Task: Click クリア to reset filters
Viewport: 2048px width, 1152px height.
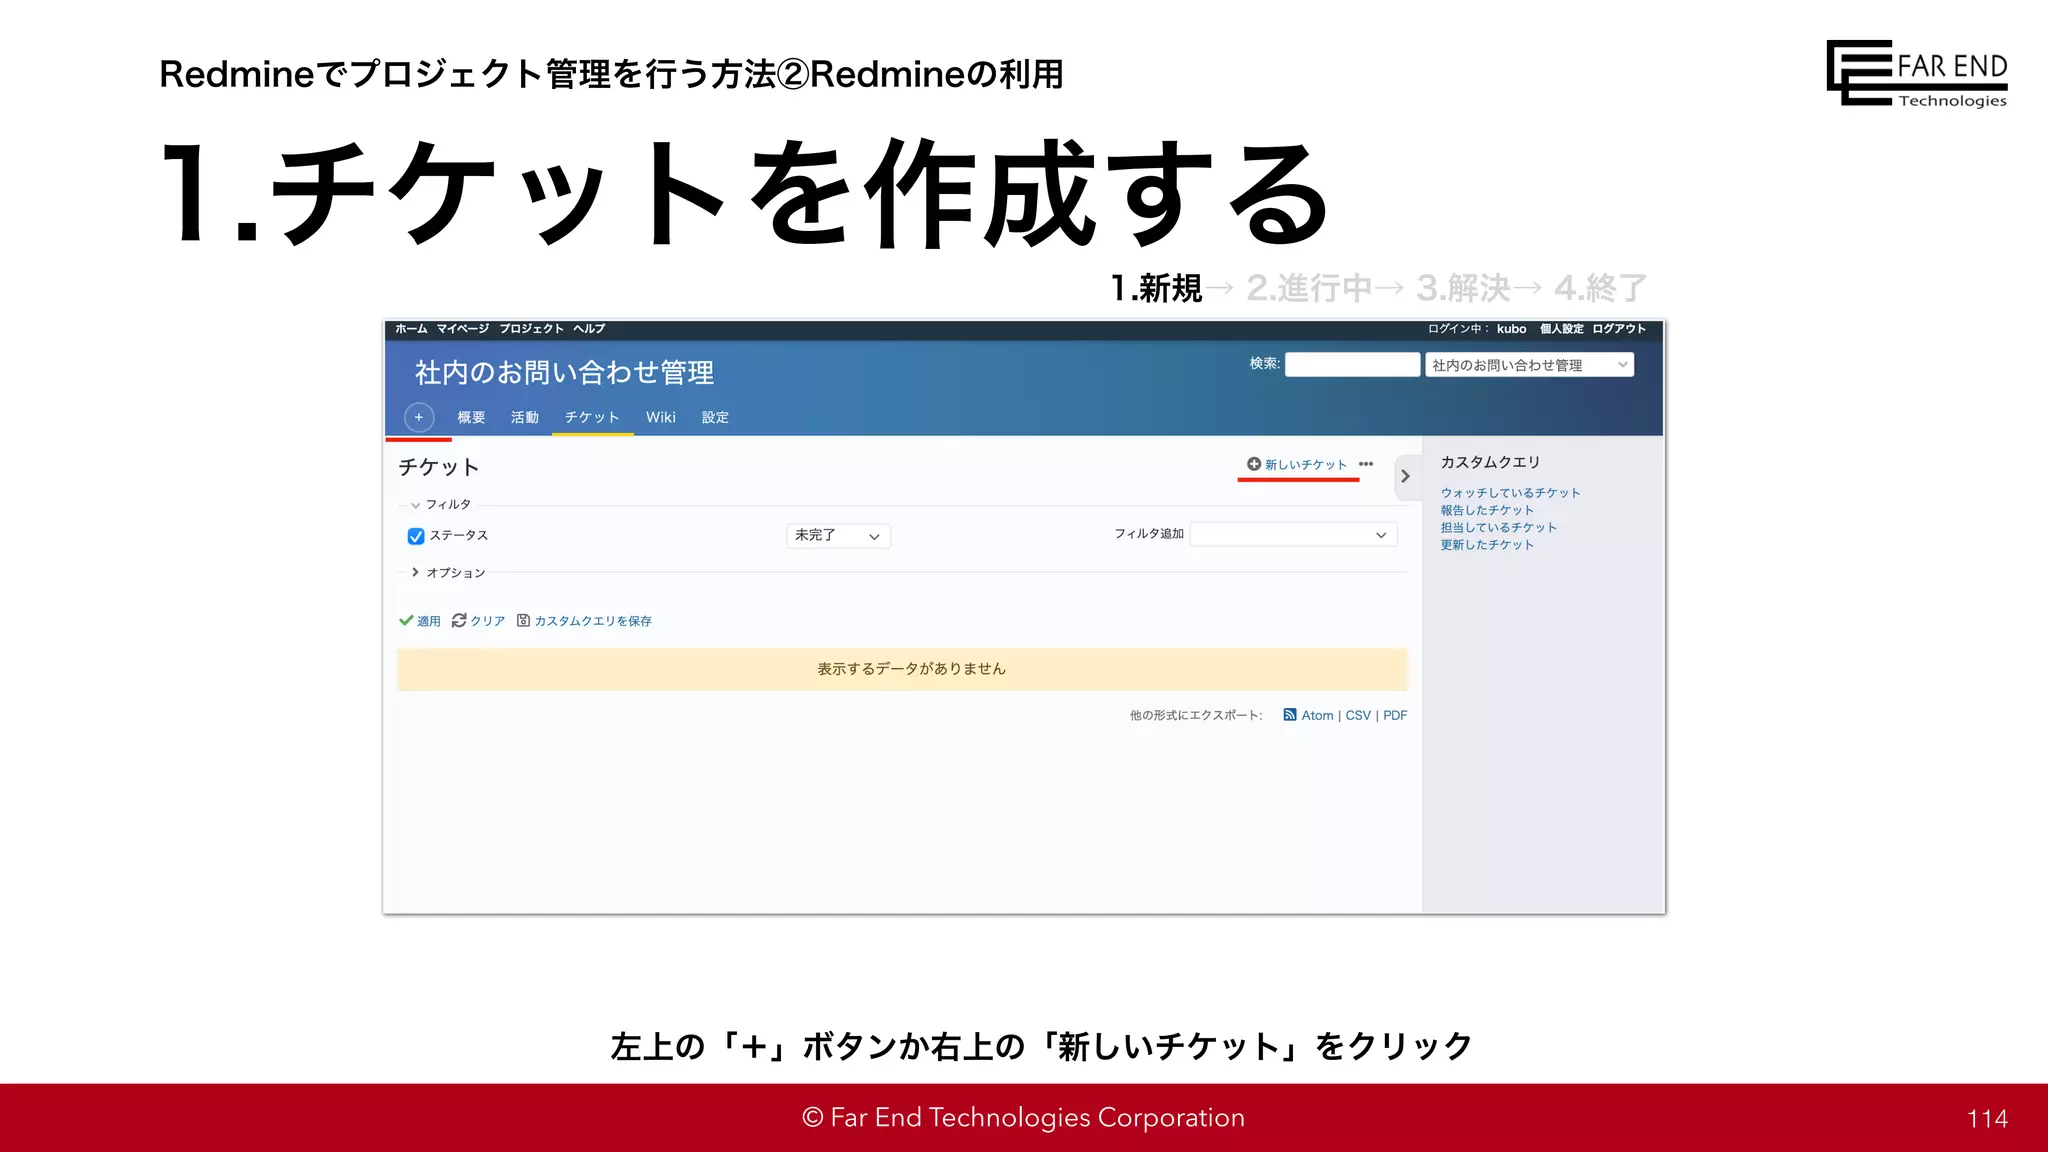Action: [x=479, y=621]
